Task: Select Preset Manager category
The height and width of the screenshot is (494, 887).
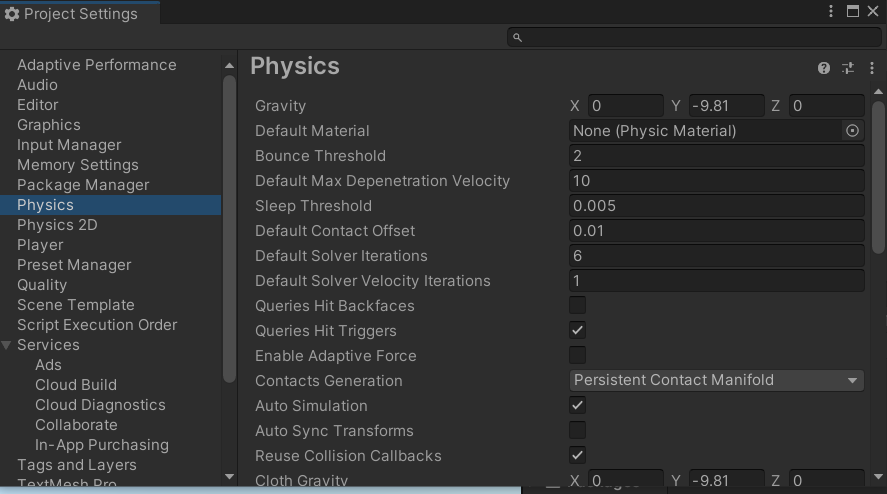Action: click(x=74, y=265)
